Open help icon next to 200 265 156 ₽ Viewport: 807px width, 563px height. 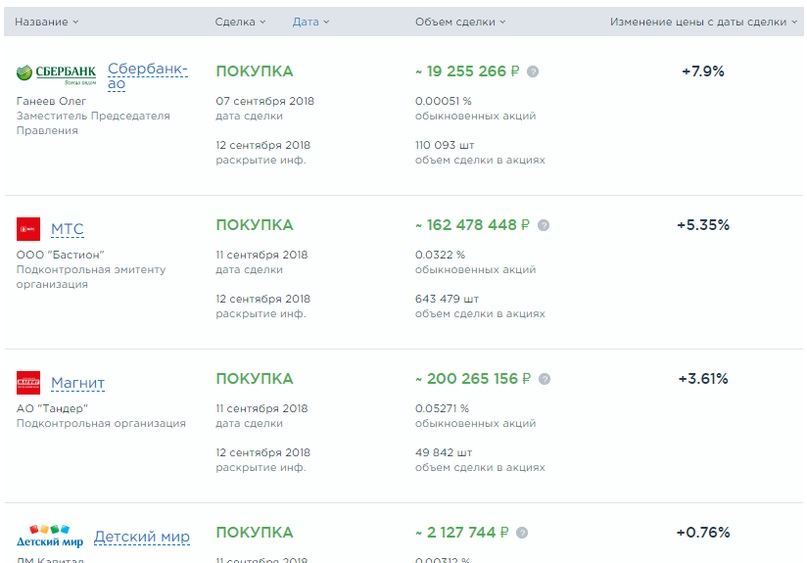coord(545,379)
